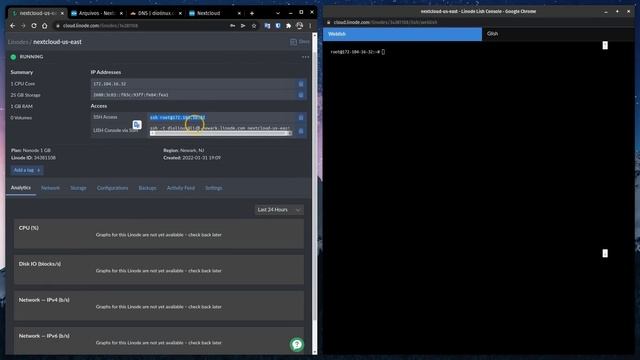This screenshot has width=640, height=360.
Task: Close the DNS tab
Action: (x=180, y=13)
